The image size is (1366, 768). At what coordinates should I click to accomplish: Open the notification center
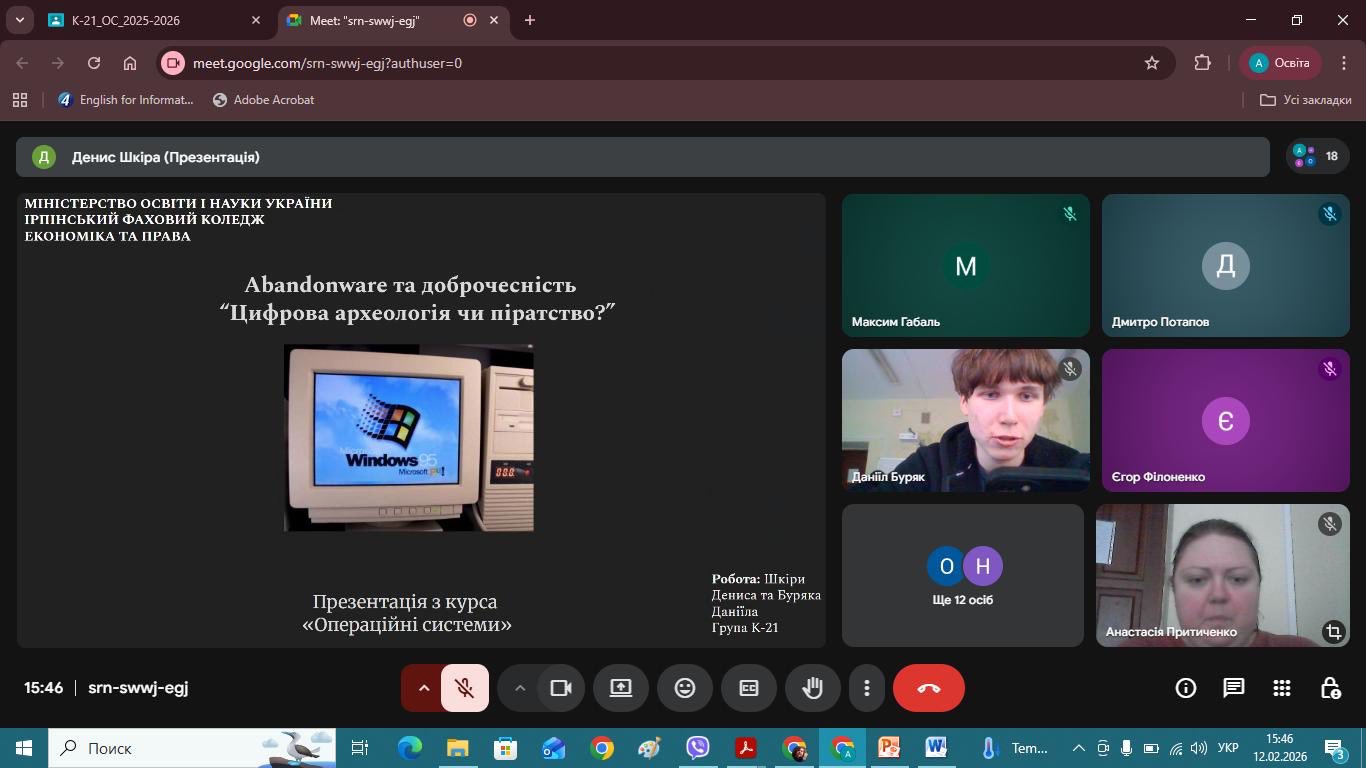coord(1336,748)
